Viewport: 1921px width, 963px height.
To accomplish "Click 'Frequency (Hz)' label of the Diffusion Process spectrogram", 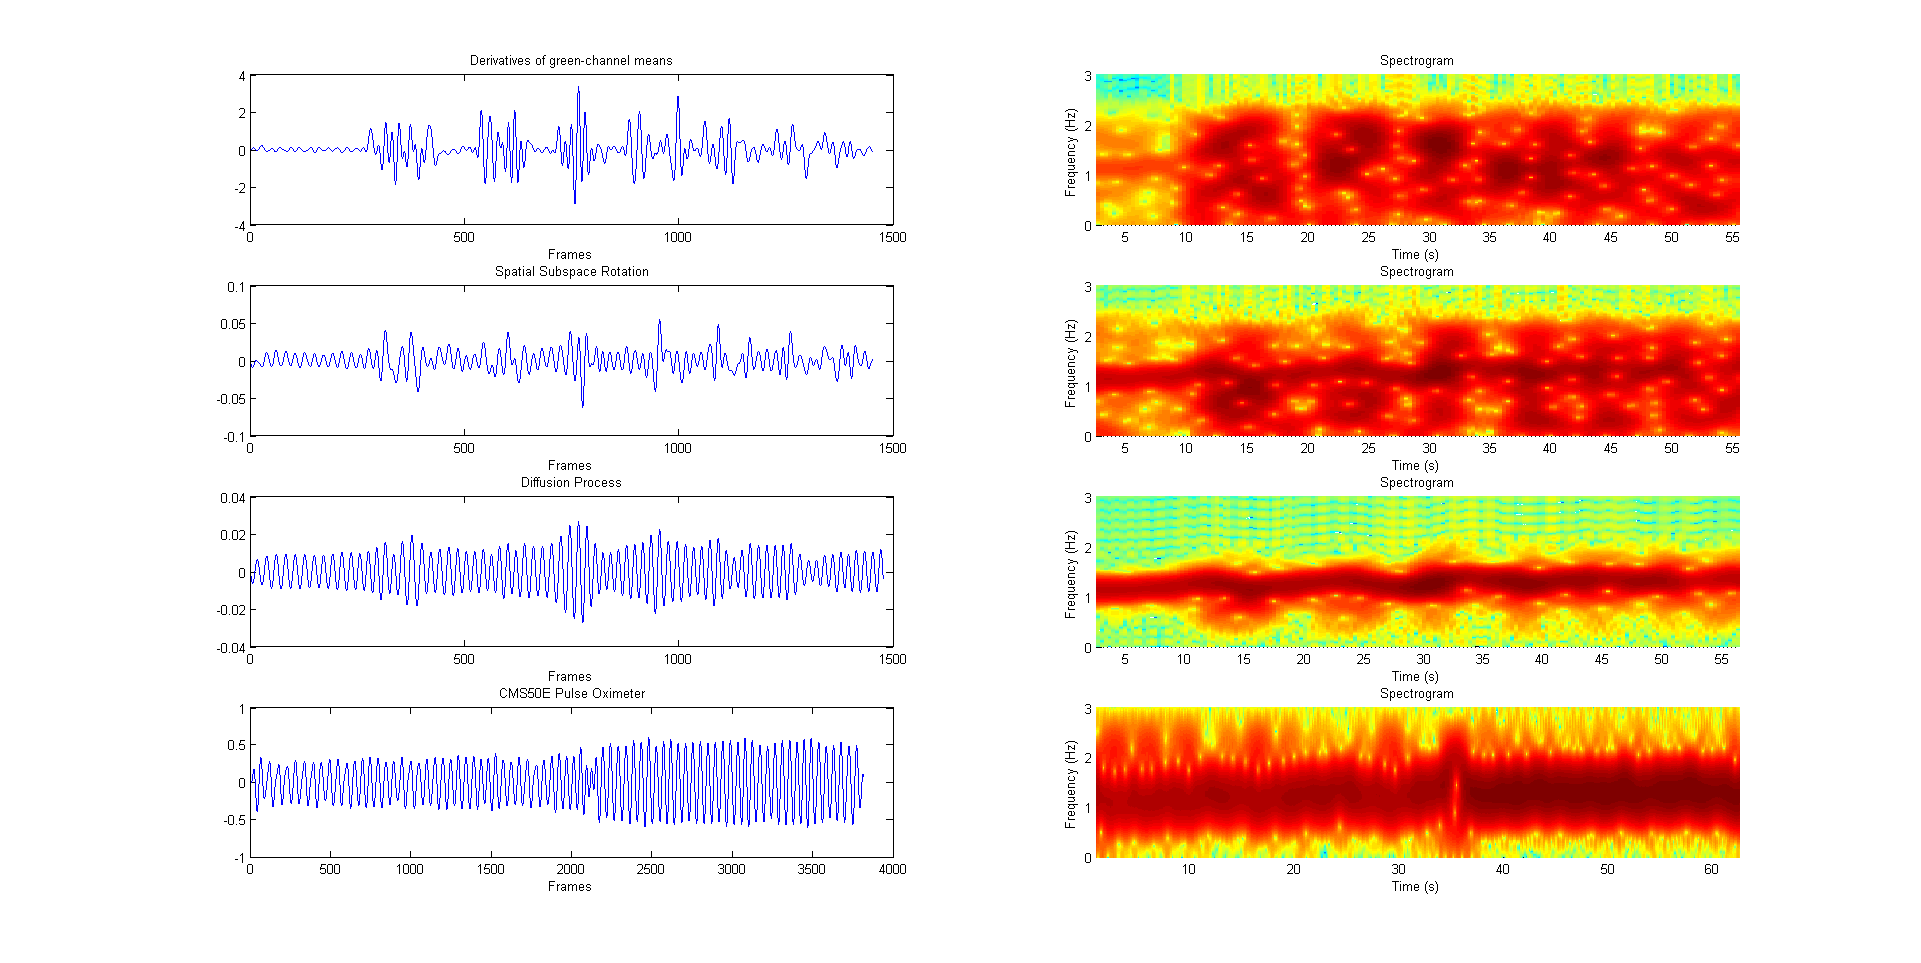I will (x=1071, y=574).
